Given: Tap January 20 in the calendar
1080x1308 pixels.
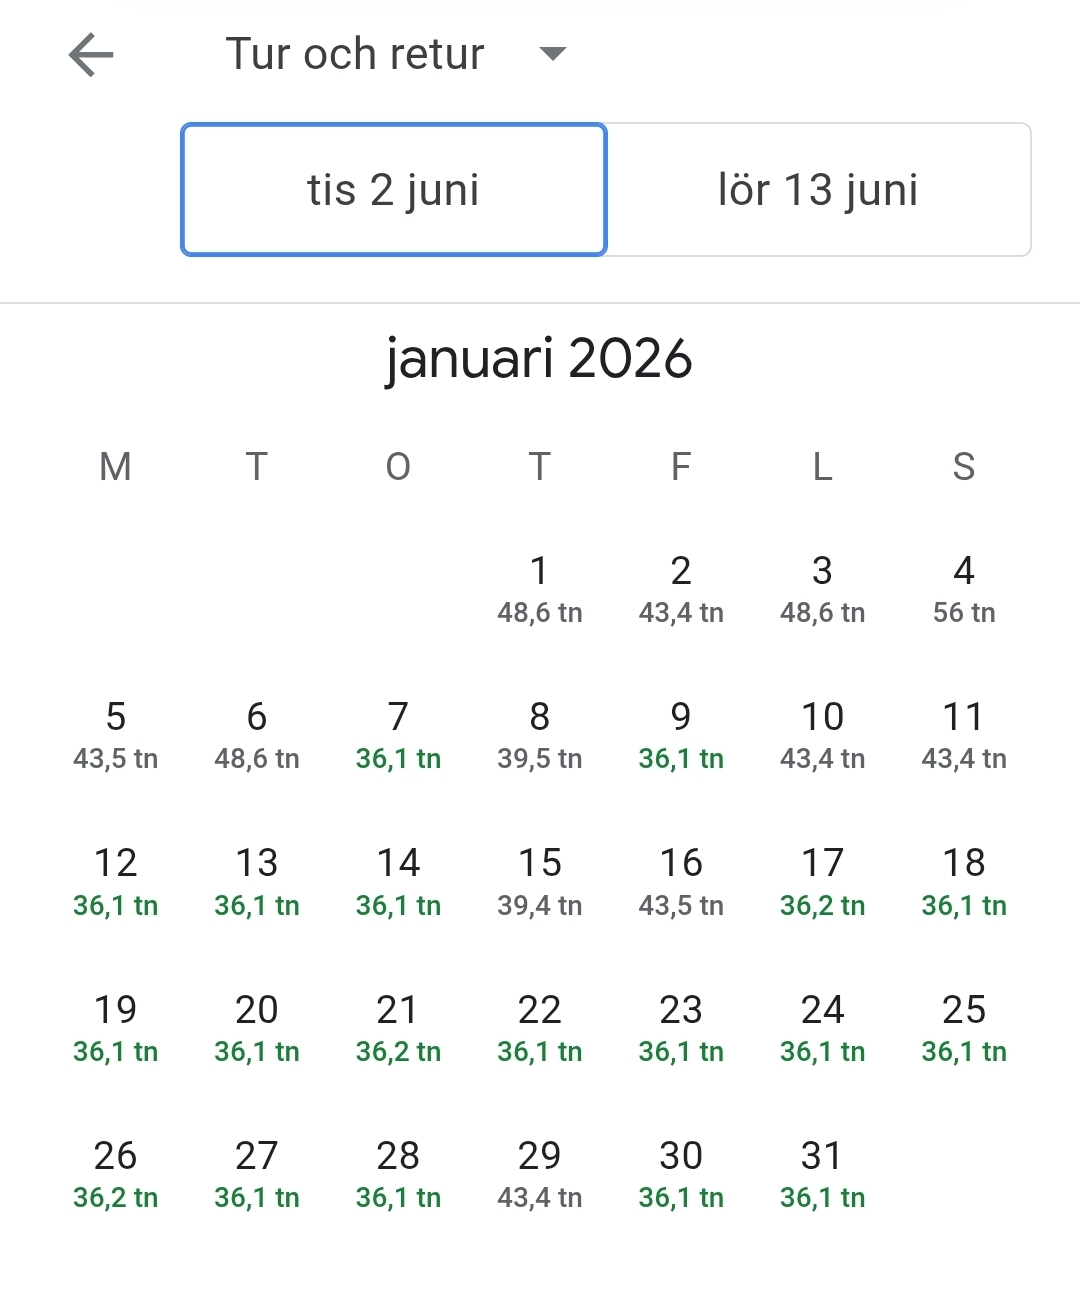Looking at the screenshot, I should (x=257, y=1028).
